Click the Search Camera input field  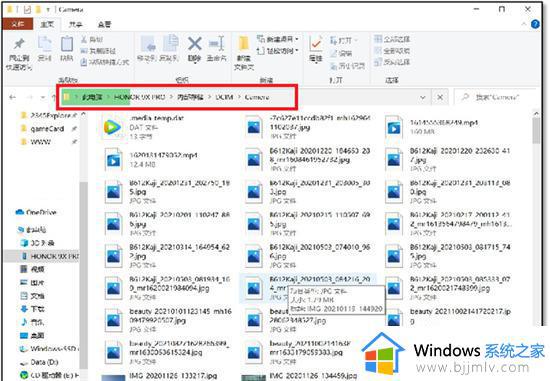coord(495,97)
